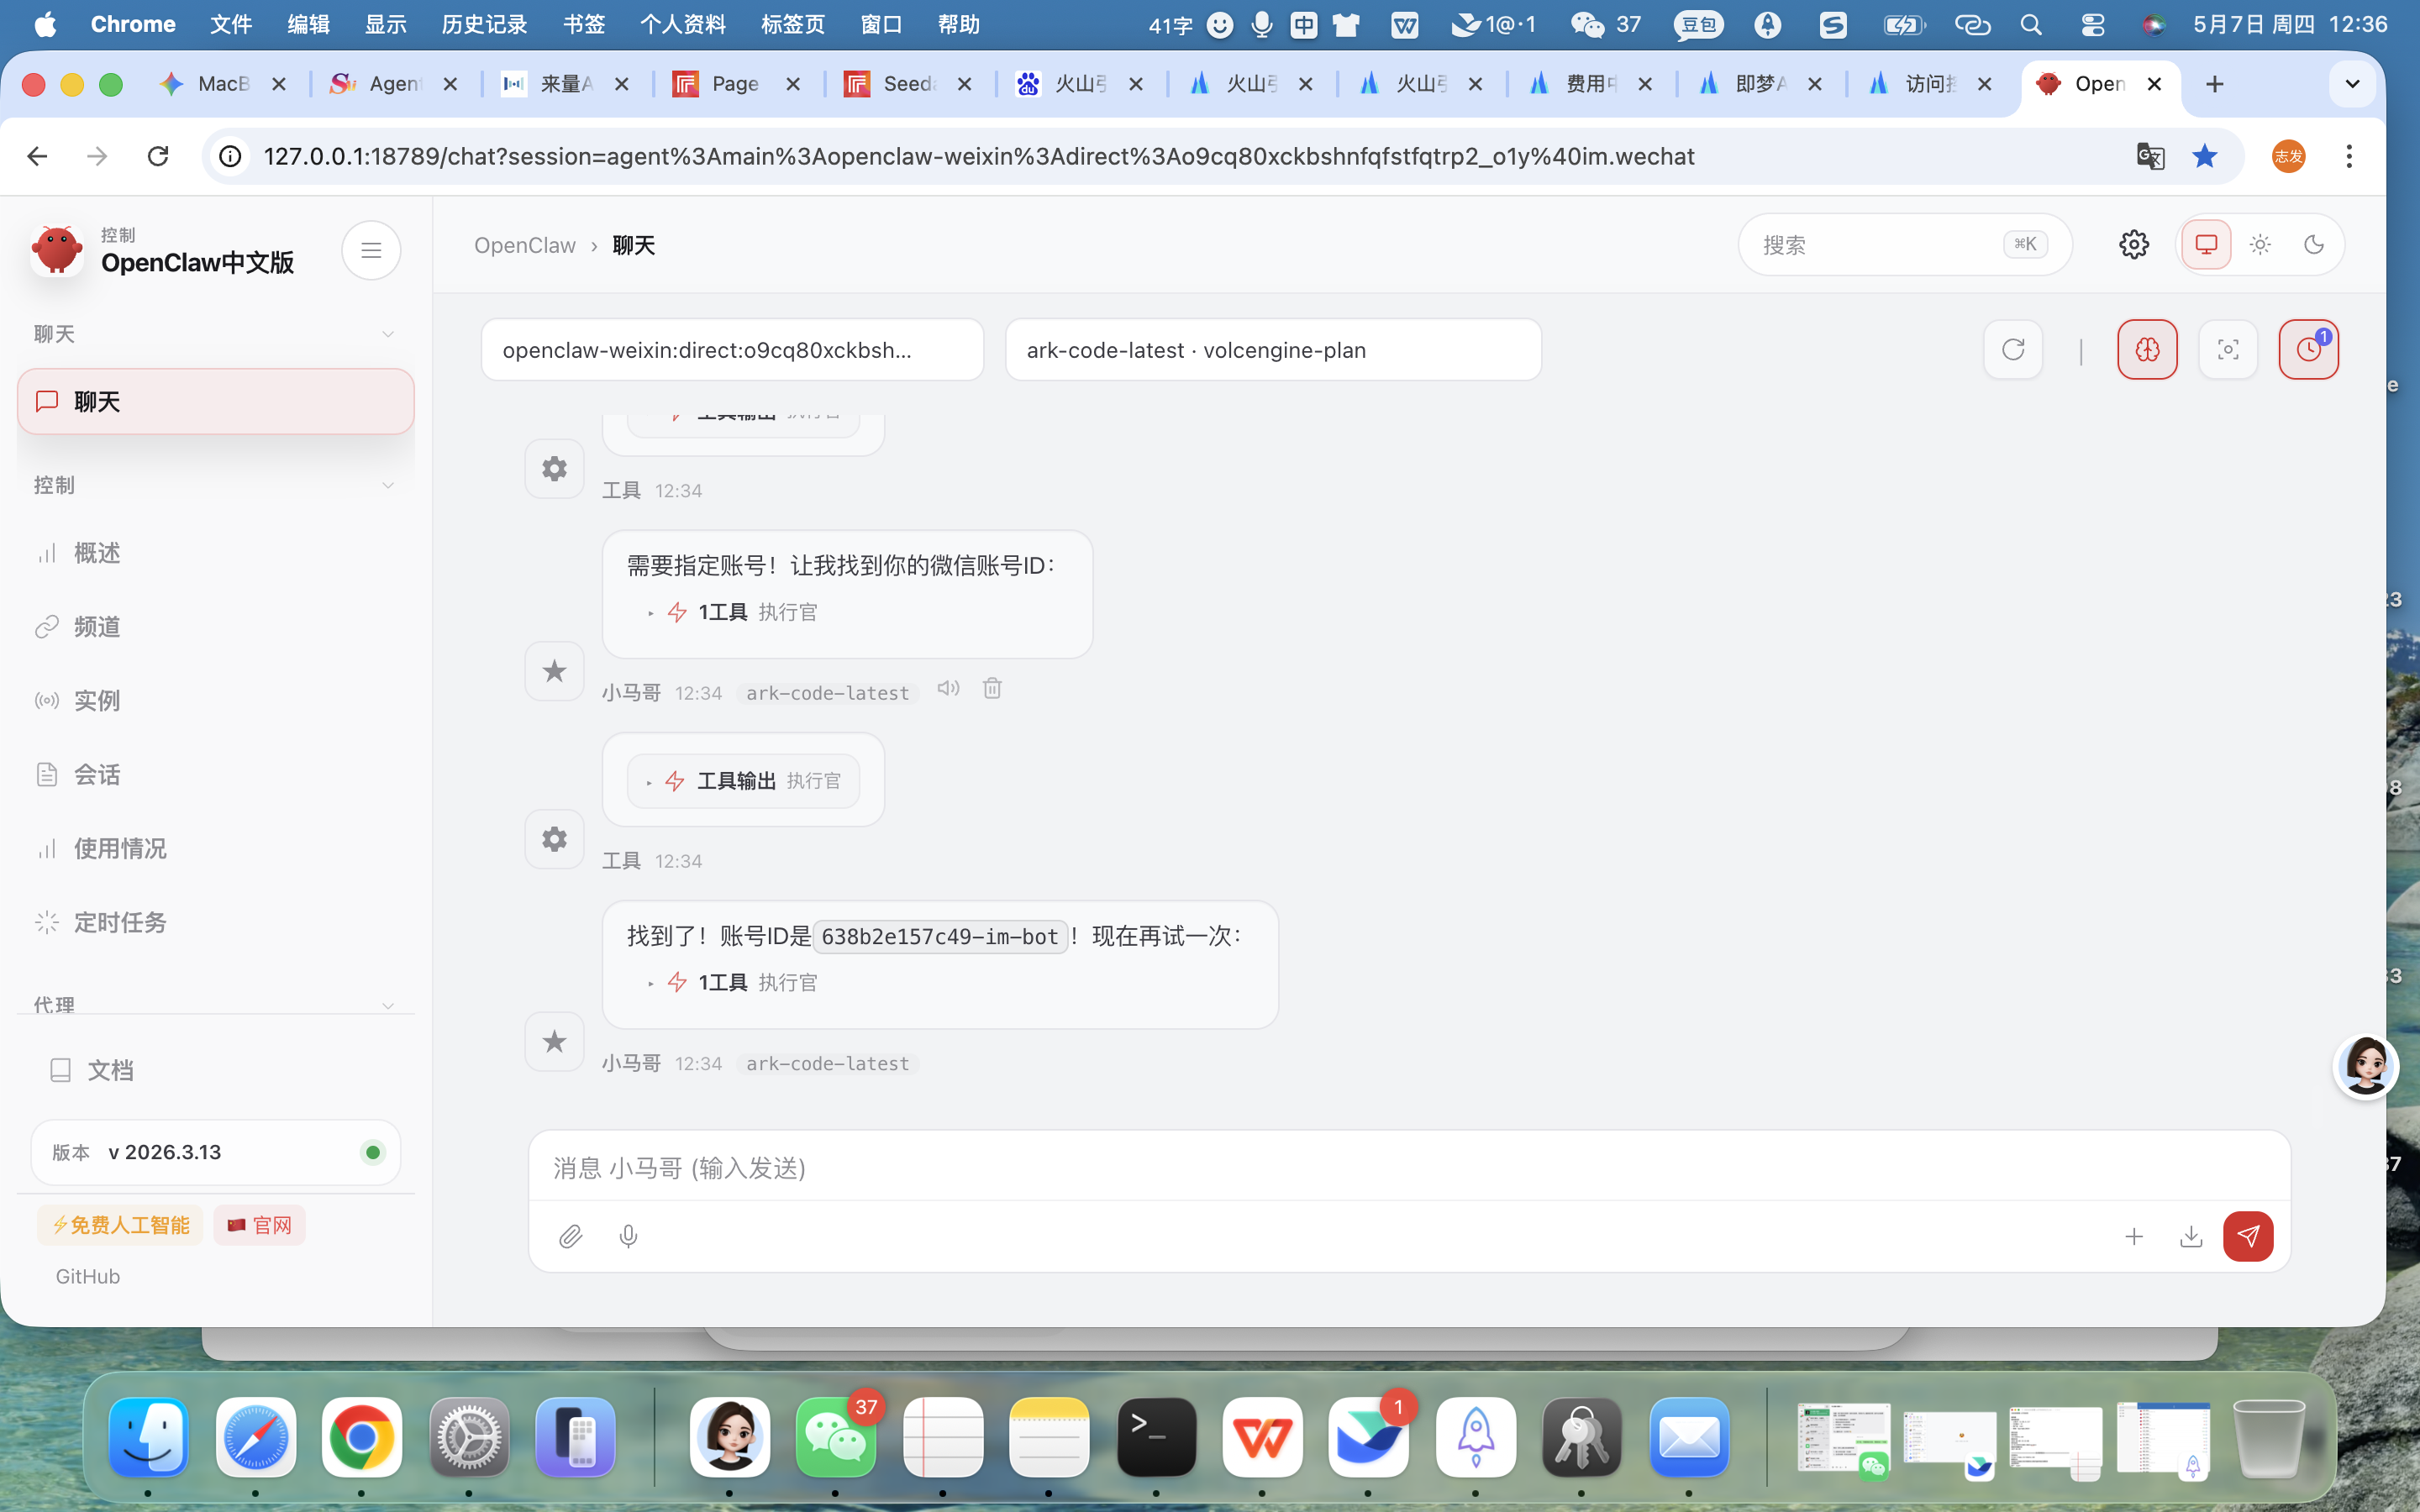Screen dimensions: 2420x1512
Task: Open the 实例 instances page
Action: click(216, 701)
